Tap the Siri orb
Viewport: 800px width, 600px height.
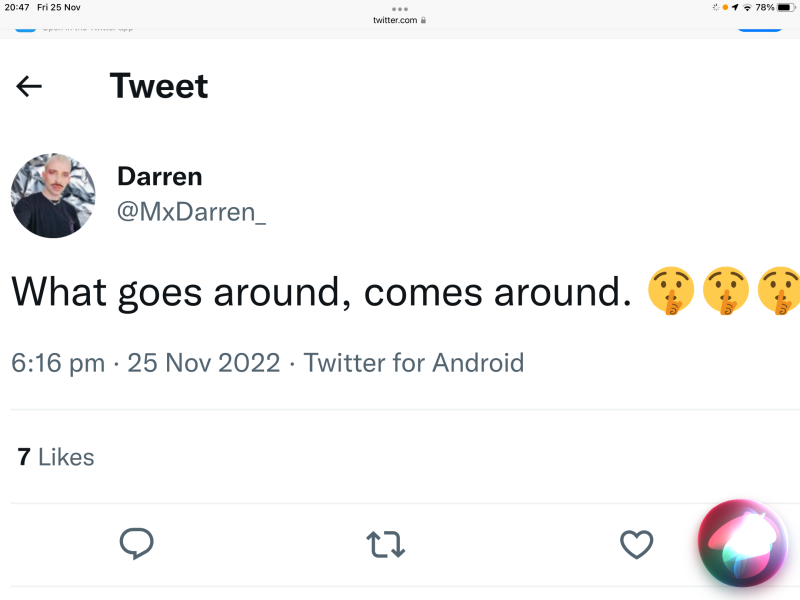click(742, 545)
